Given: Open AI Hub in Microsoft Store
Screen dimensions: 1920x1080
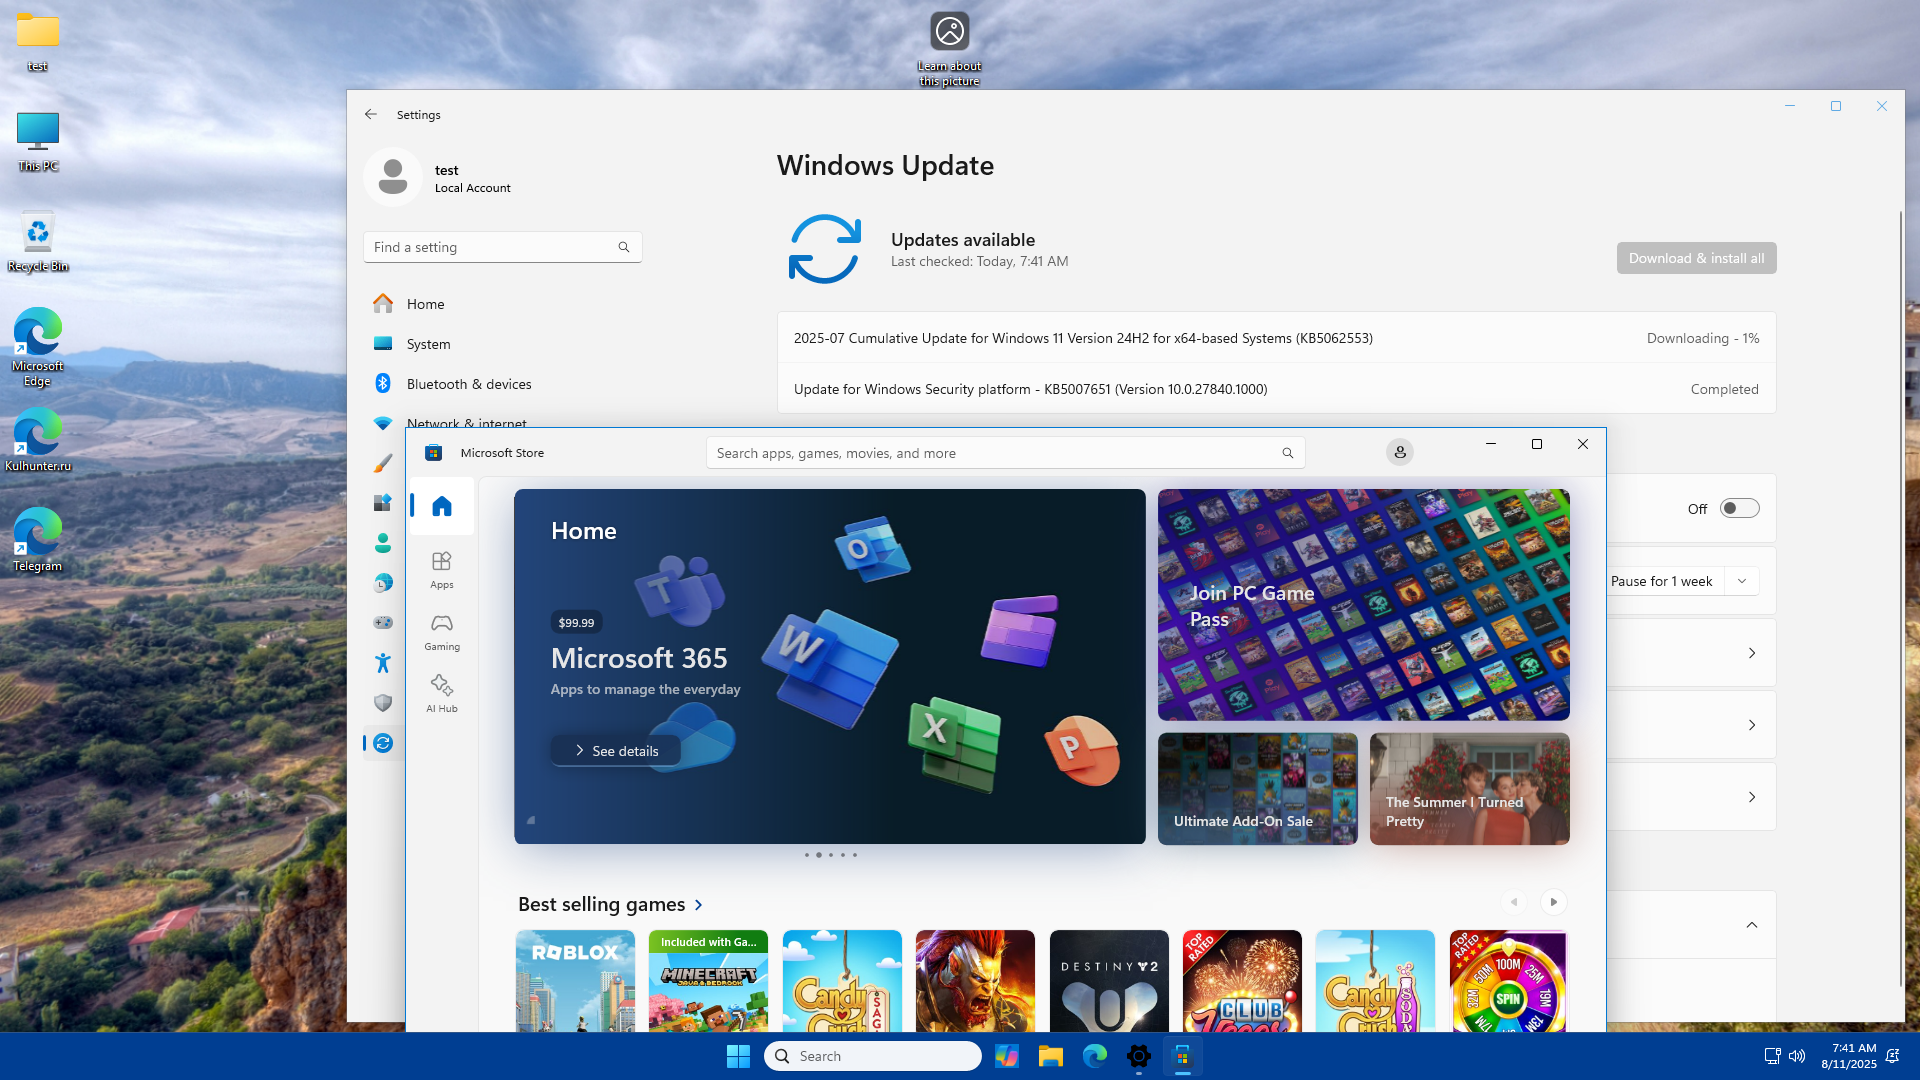Looking at the screenshot, I should pos(441,693).
